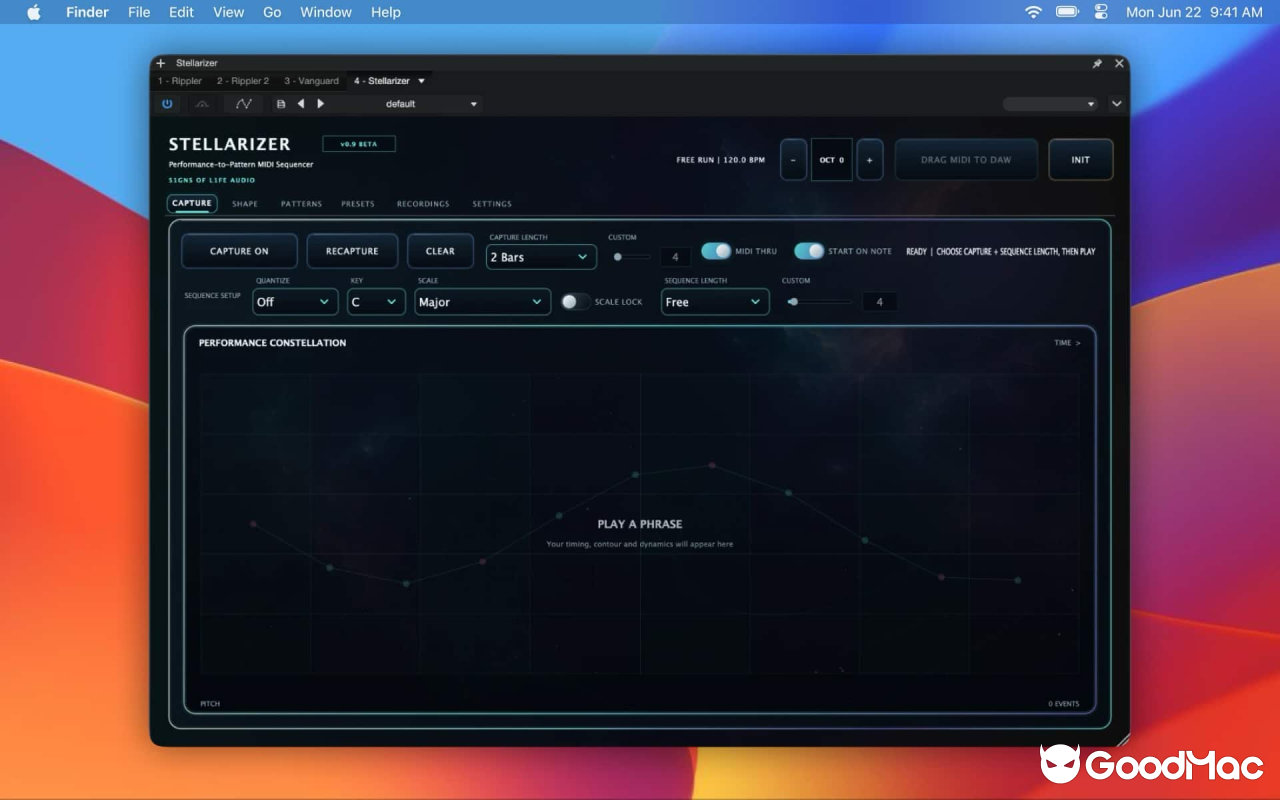The width and height of the screenshot is (1280, 800).
Task: Select the Settings tab
Action: (x=492, y=204)
